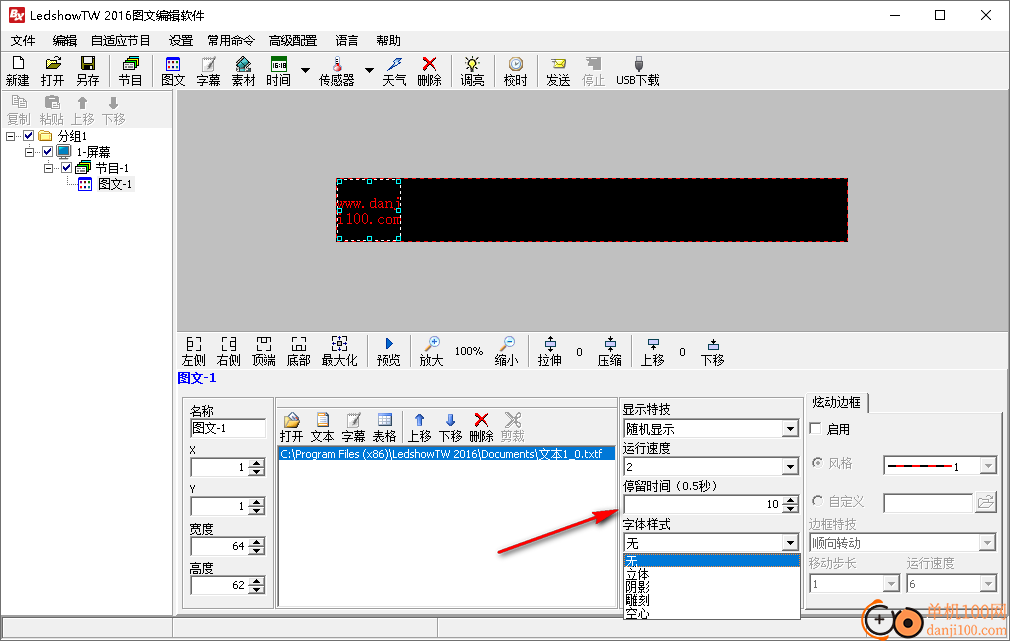Move entry up with panel 上移 icon

(419, 427)
